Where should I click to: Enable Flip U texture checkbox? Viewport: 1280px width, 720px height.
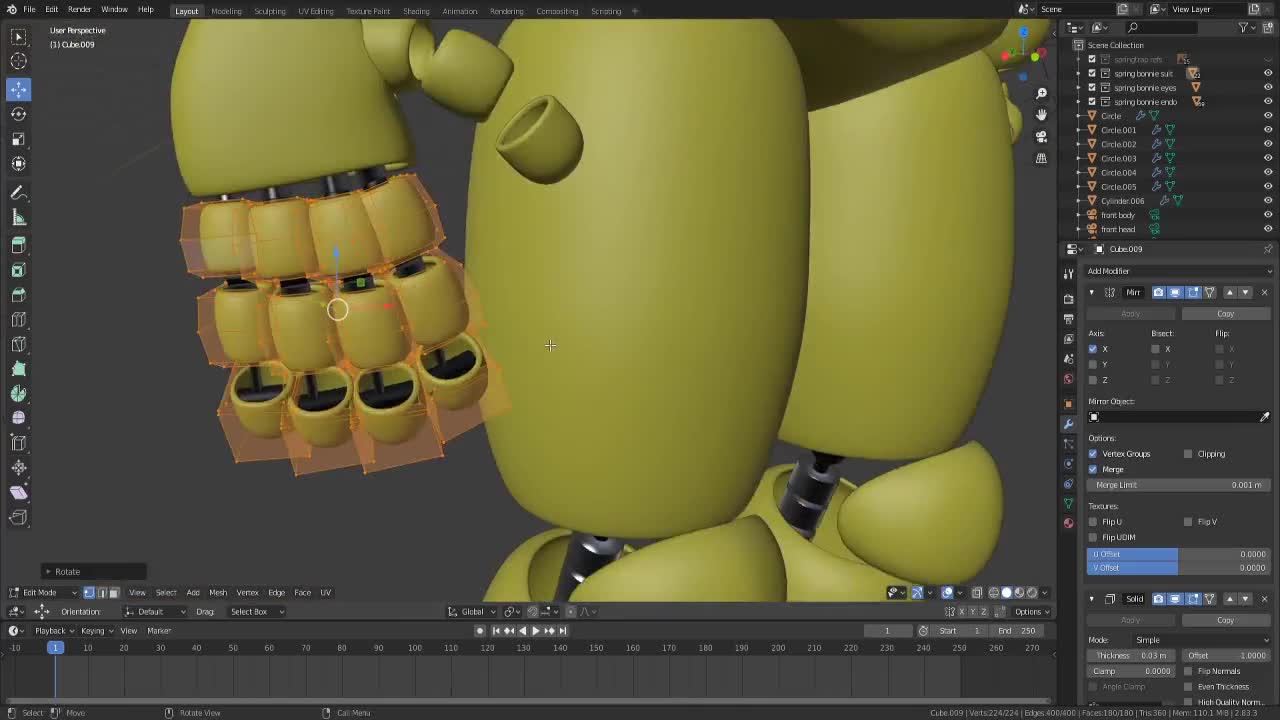click(x=1093, y=522)
